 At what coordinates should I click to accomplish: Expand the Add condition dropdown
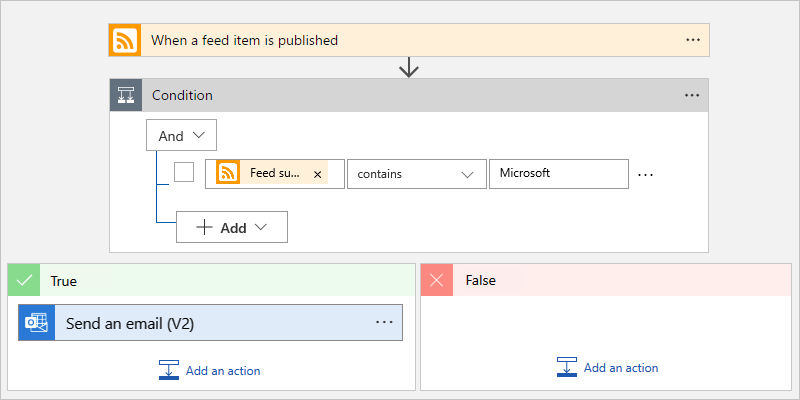232,227
